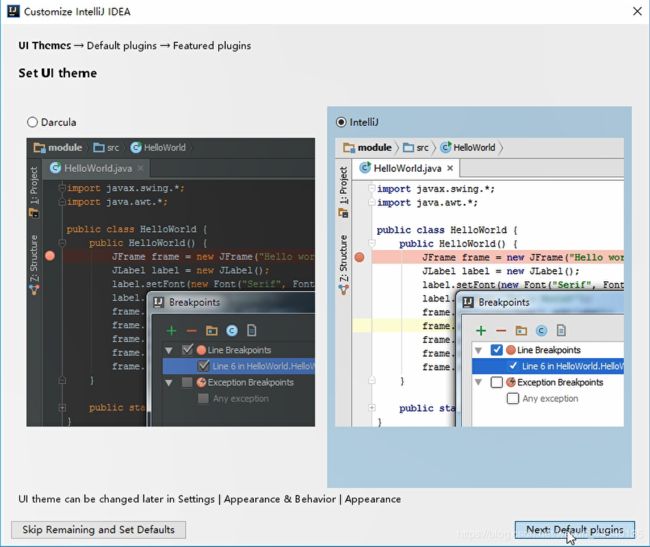Toggle Exception Breakpoints checkbox in IntelliJ preview
The image size is (650, 547).
(497, 382)
